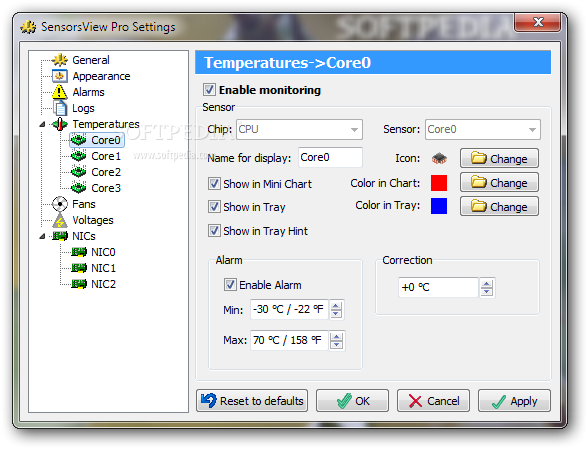Click the Correction value field
This screenshot has height=449, width=588.
438,288
